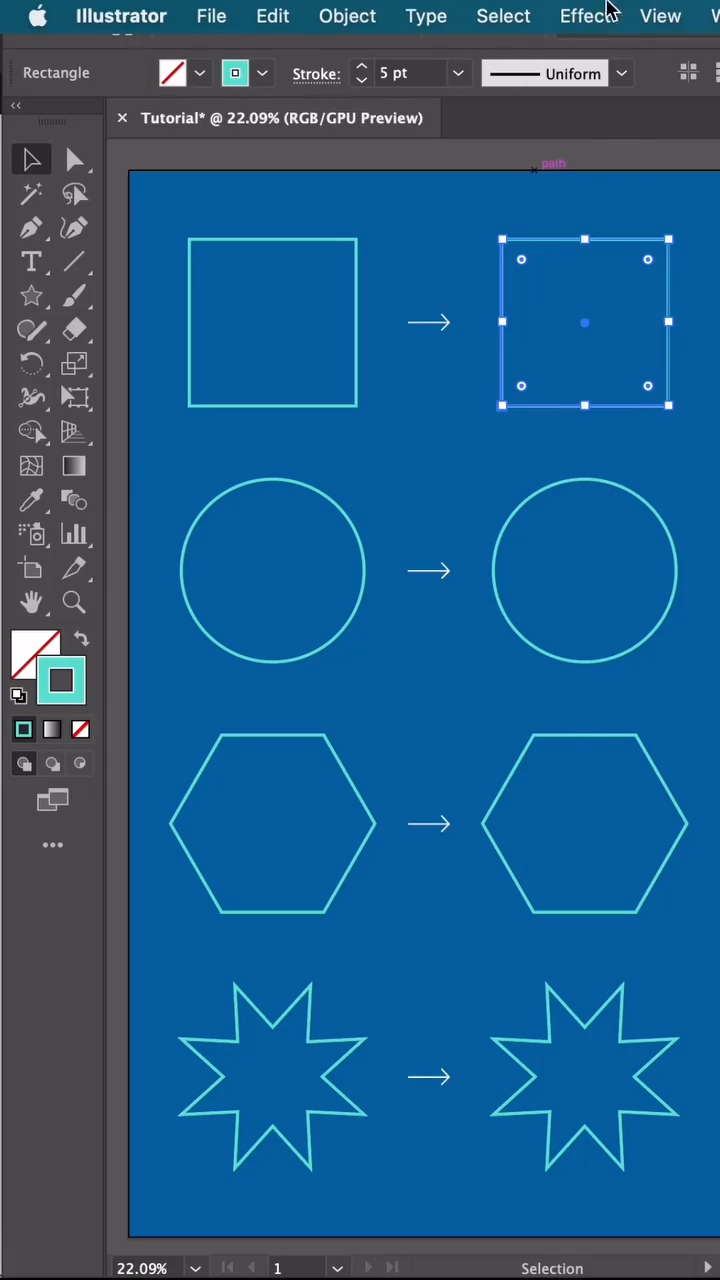Enable Draw Normal mode
This screenshot has height=1280, width=720.
tap(24, 764)
